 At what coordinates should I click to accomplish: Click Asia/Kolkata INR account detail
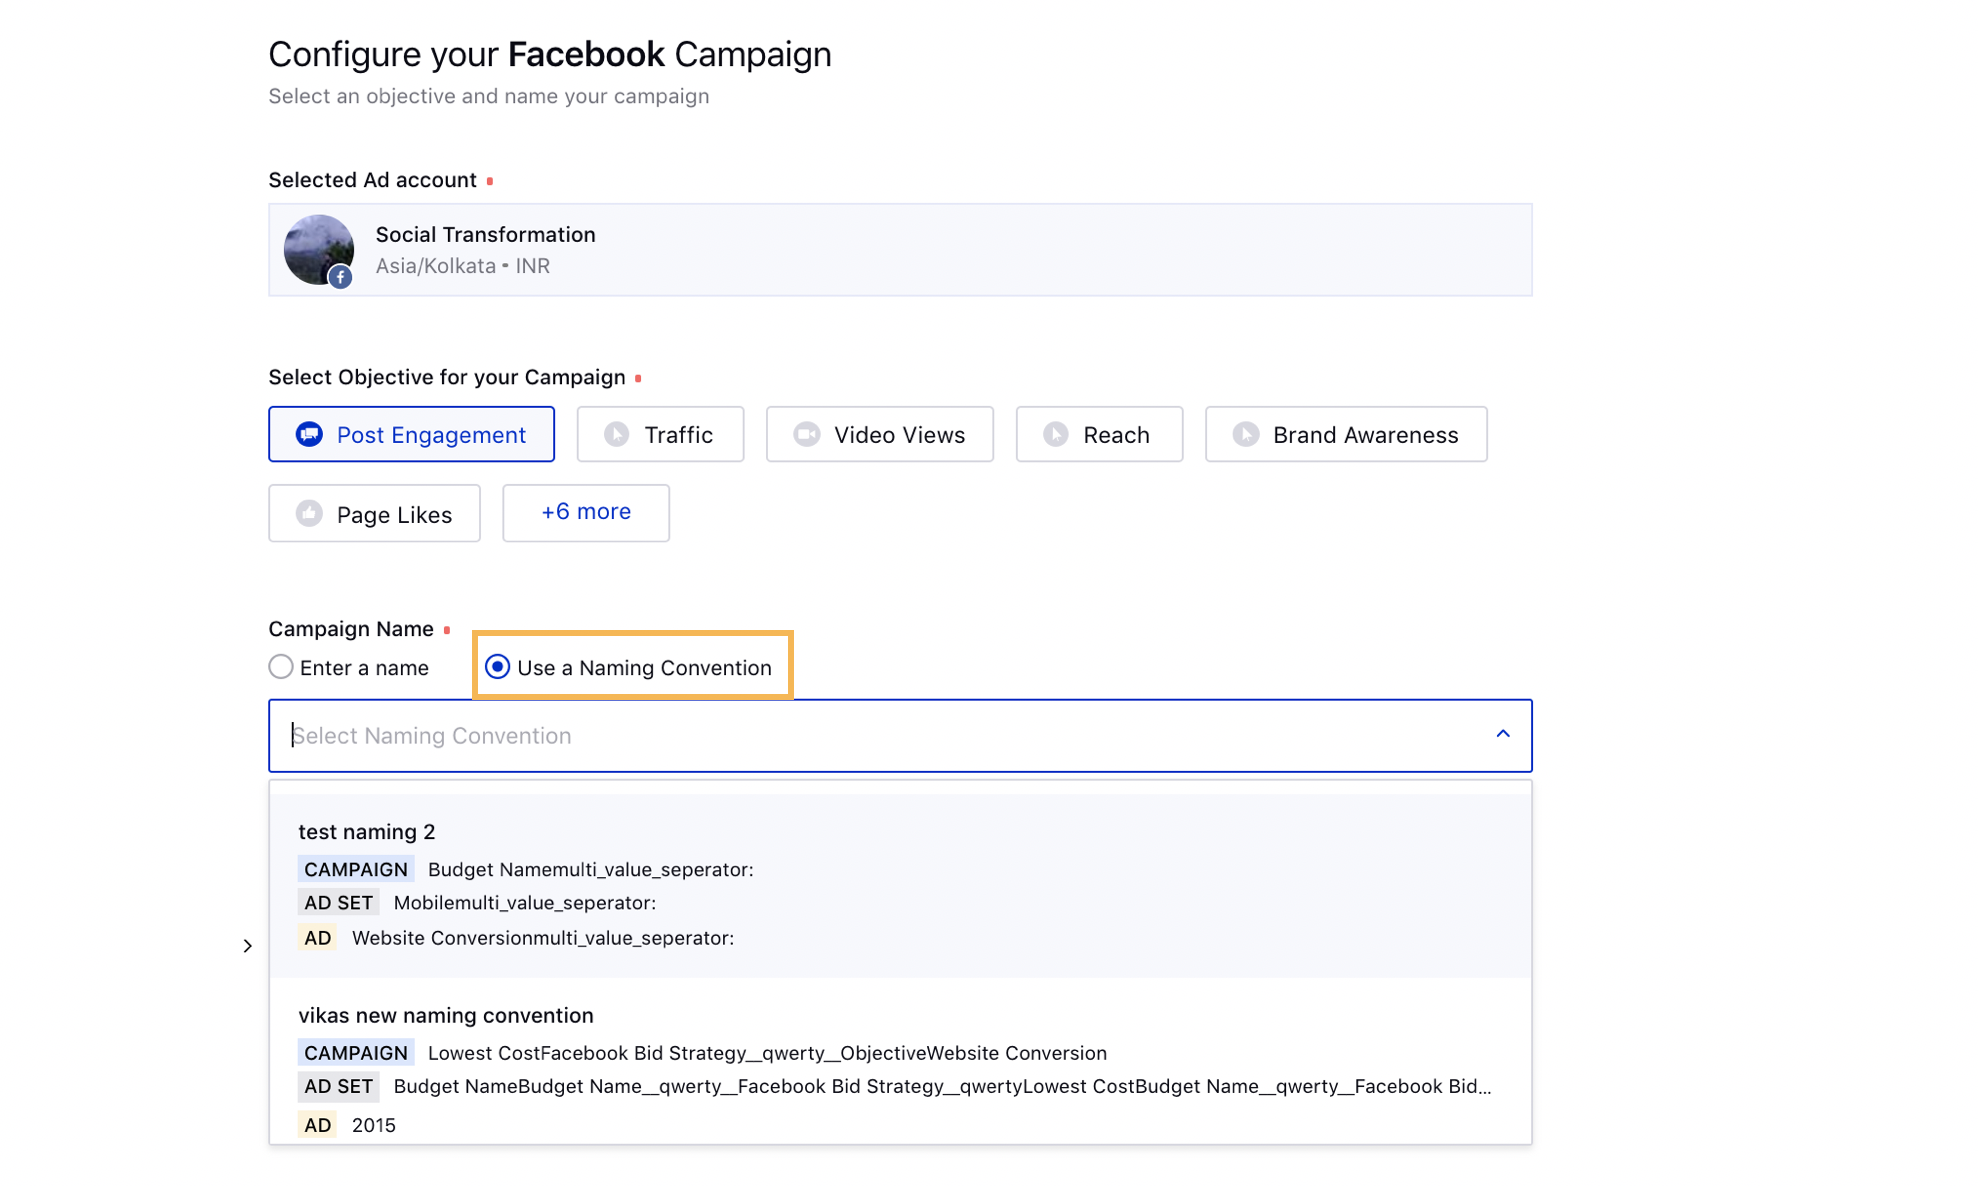tap(463, 266)
